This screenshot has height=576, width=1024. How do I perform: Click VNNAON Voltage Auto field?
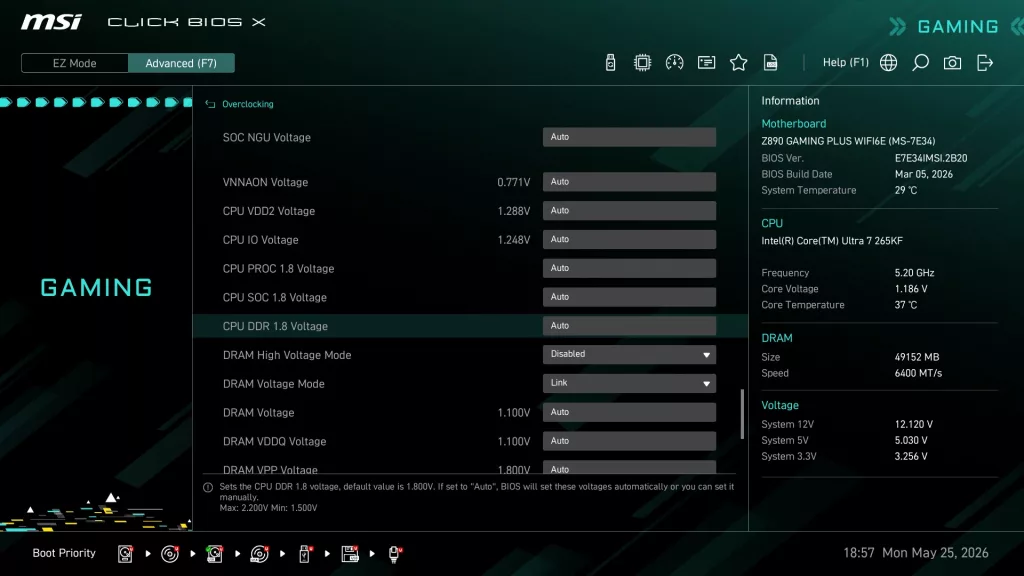point(629,182)
